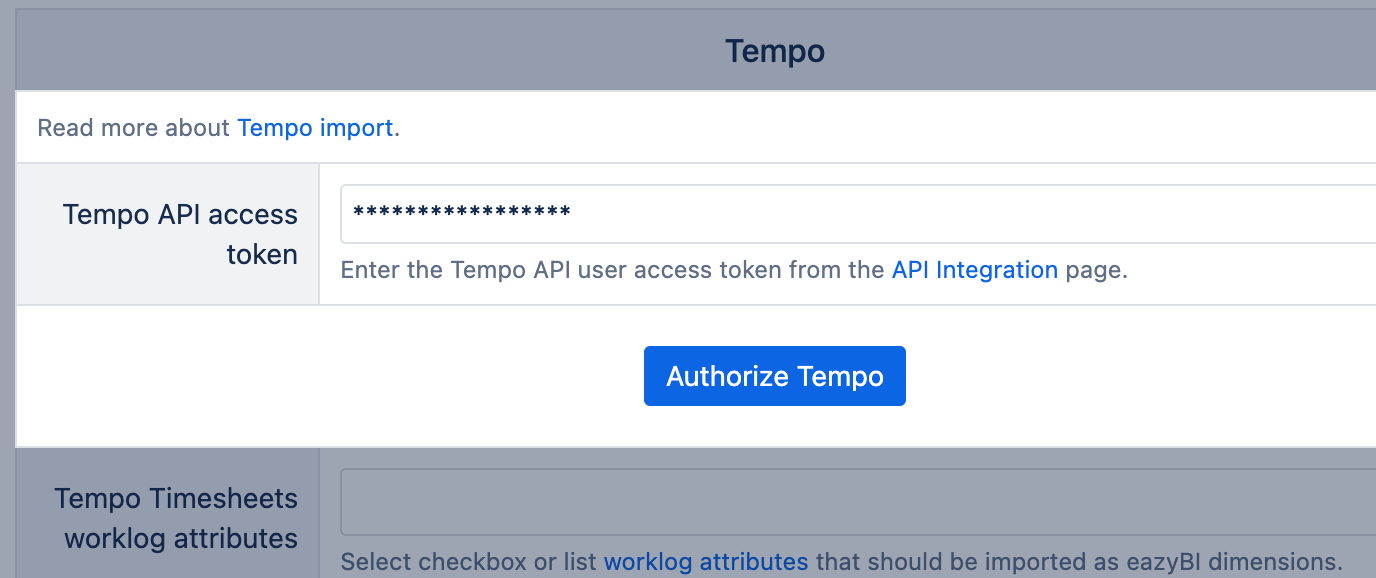Place cursor after the masked token asterisks
The height and width of the screenshot is (578, 1376).
click(x=574, y=212)
